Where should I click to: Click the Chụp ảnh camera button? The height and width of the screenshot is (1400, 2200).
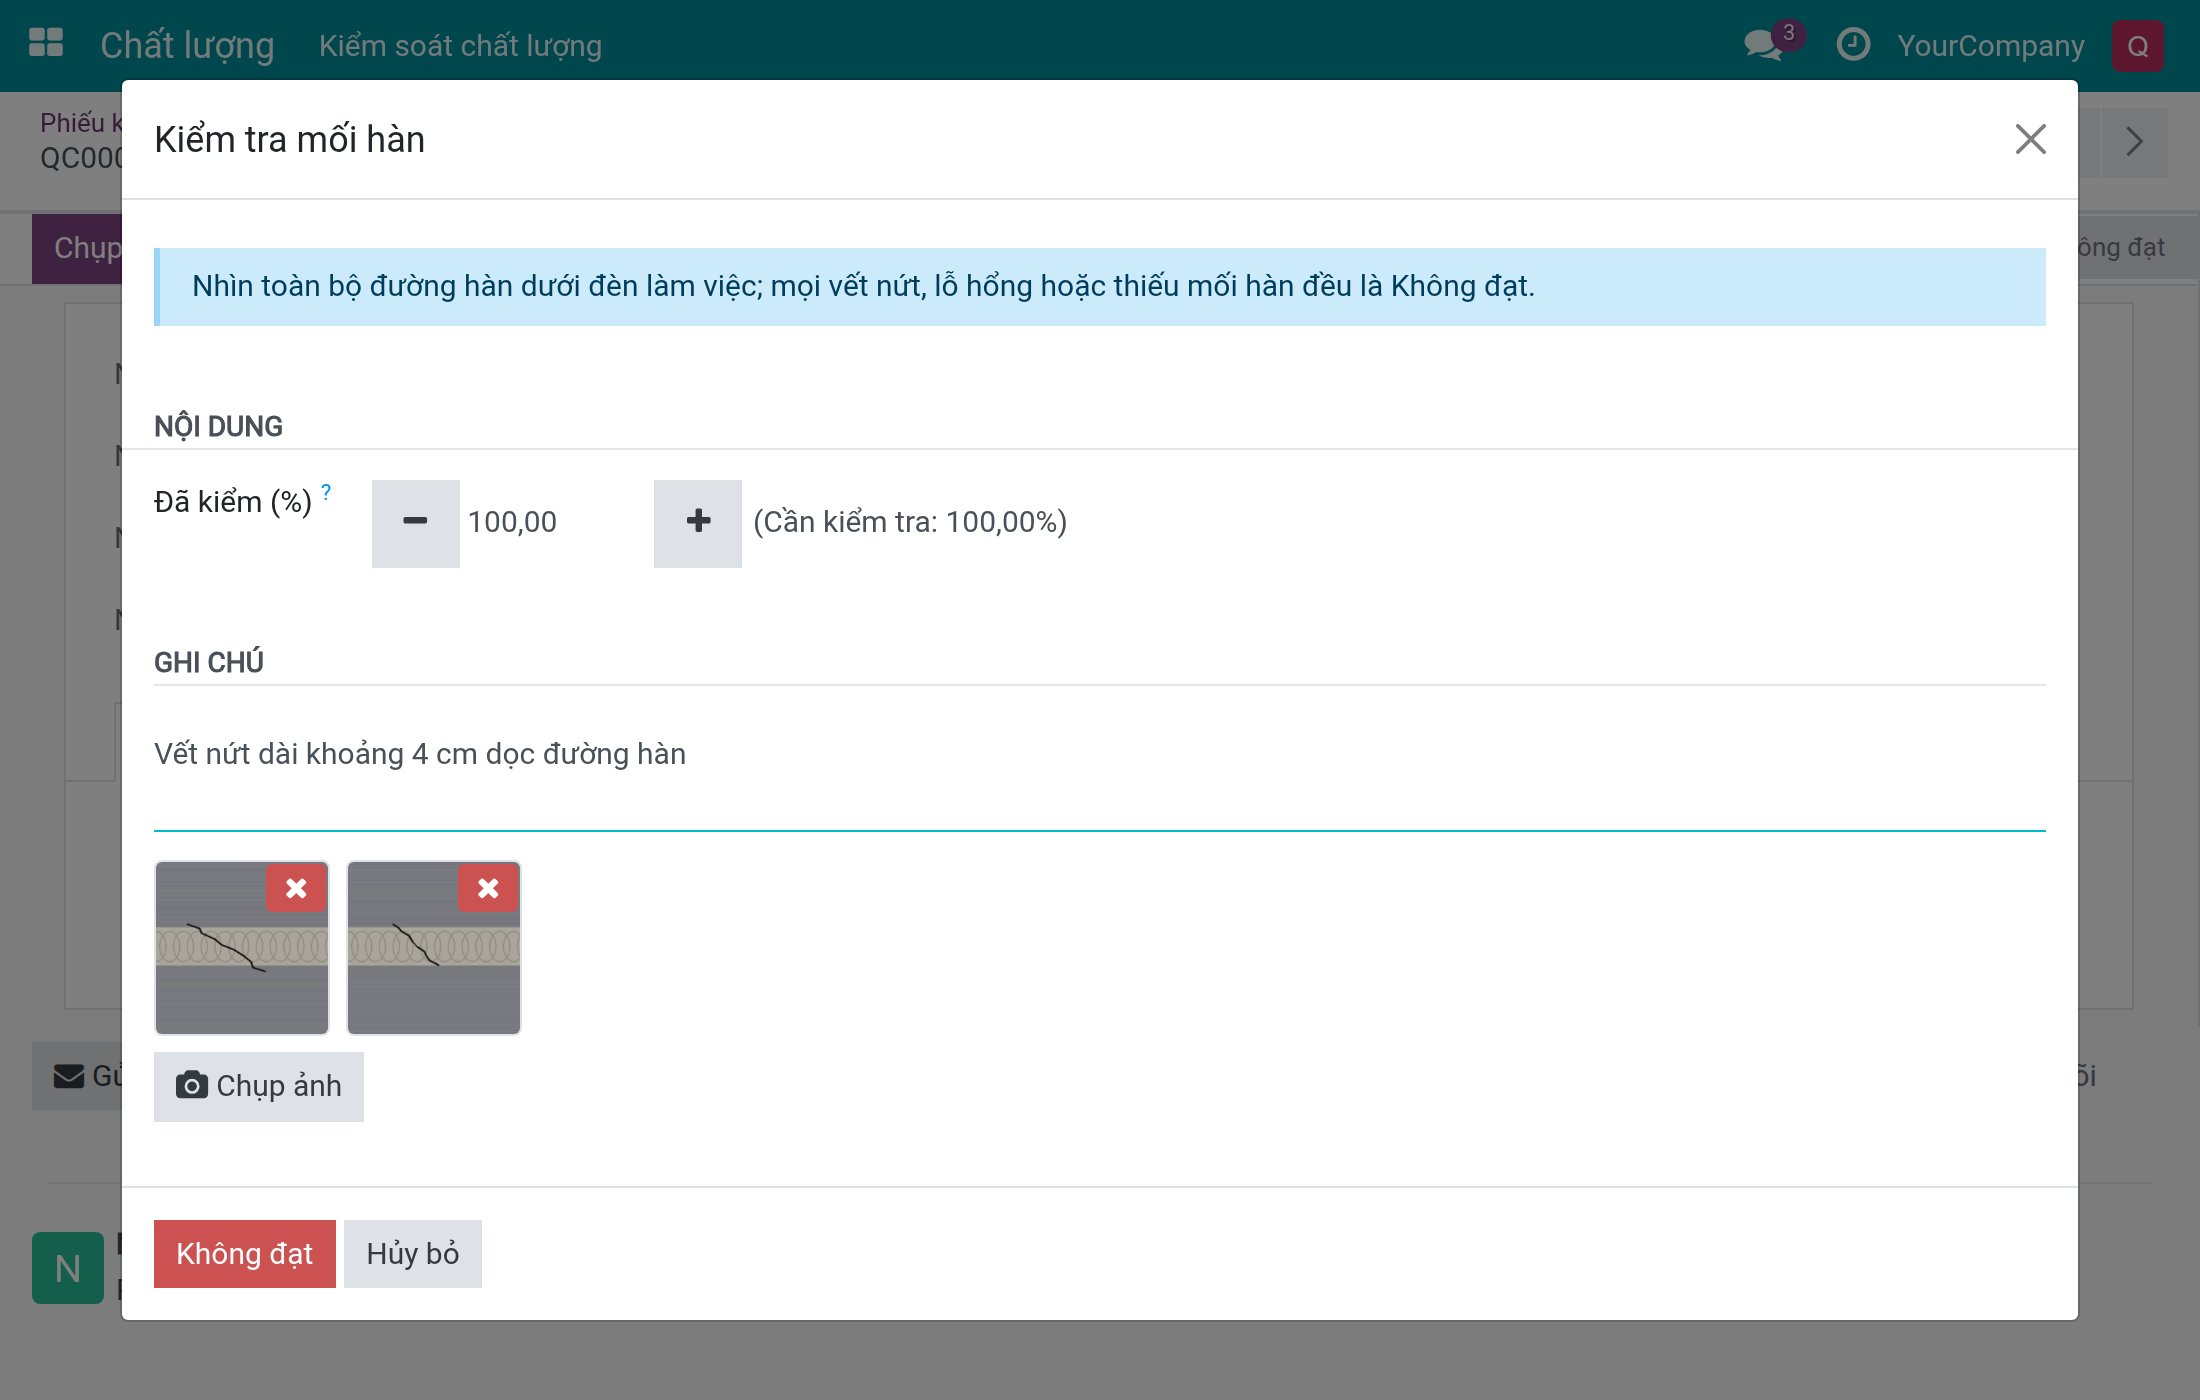pos(259,1086)
